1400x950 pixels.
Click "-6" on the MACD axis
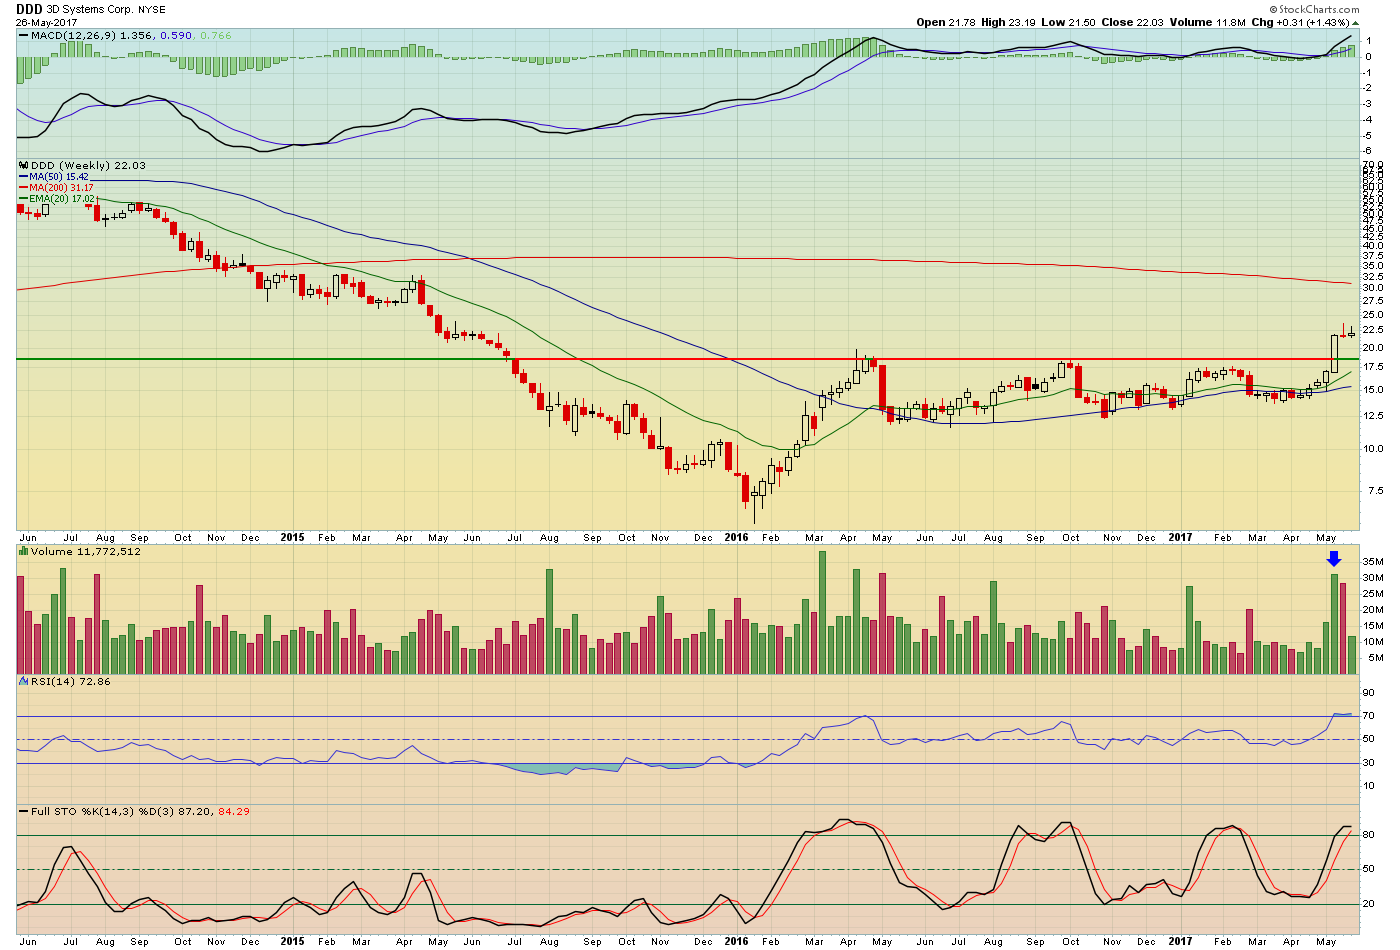[1367, 150]
